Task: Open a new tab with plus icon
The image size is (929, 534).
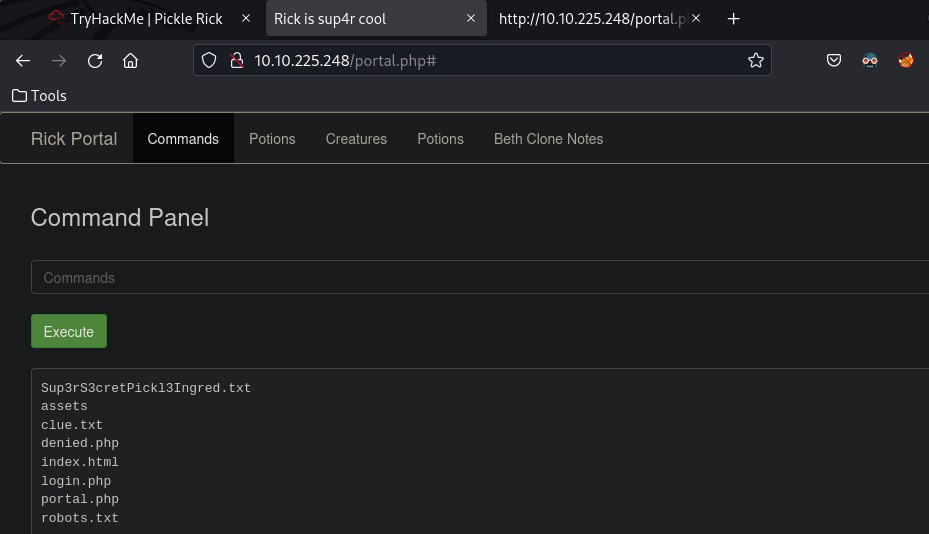Action: [733, 19]
